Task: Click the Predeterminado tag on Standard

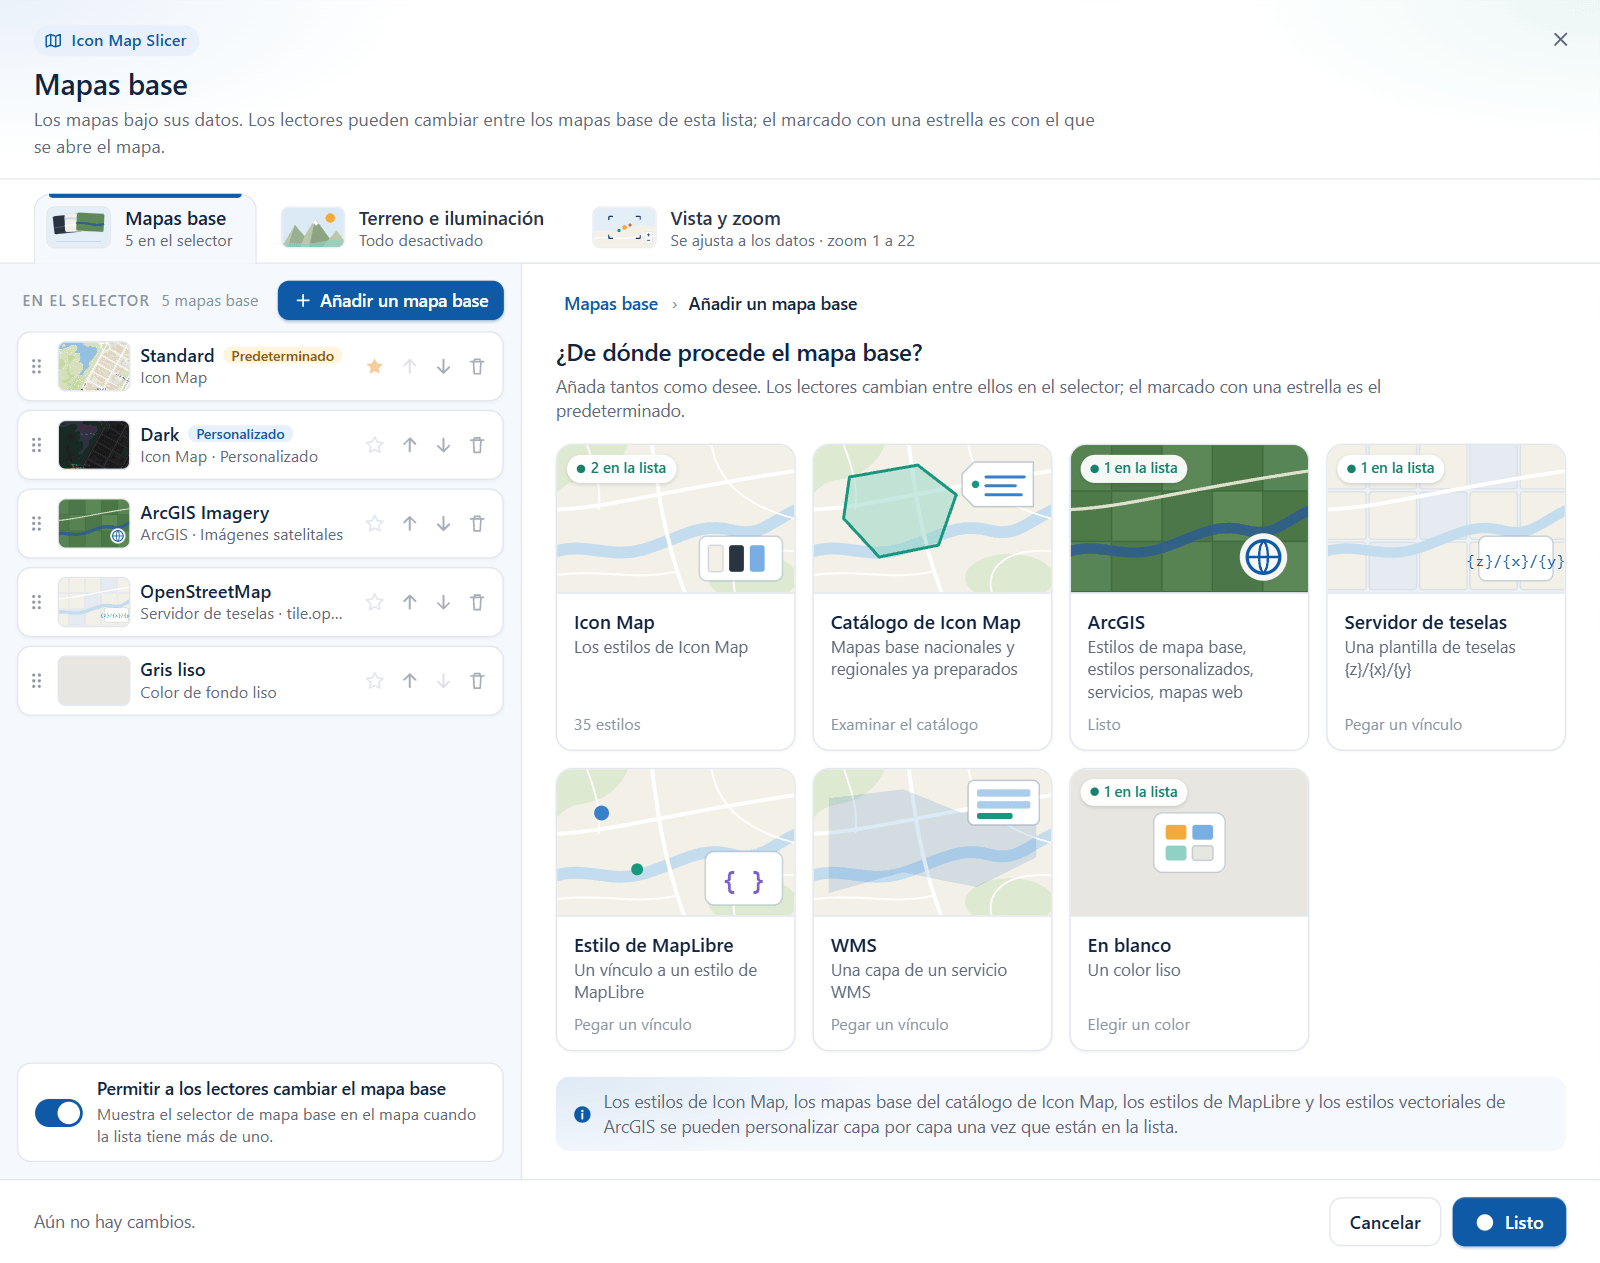Action: coord(283,356)
